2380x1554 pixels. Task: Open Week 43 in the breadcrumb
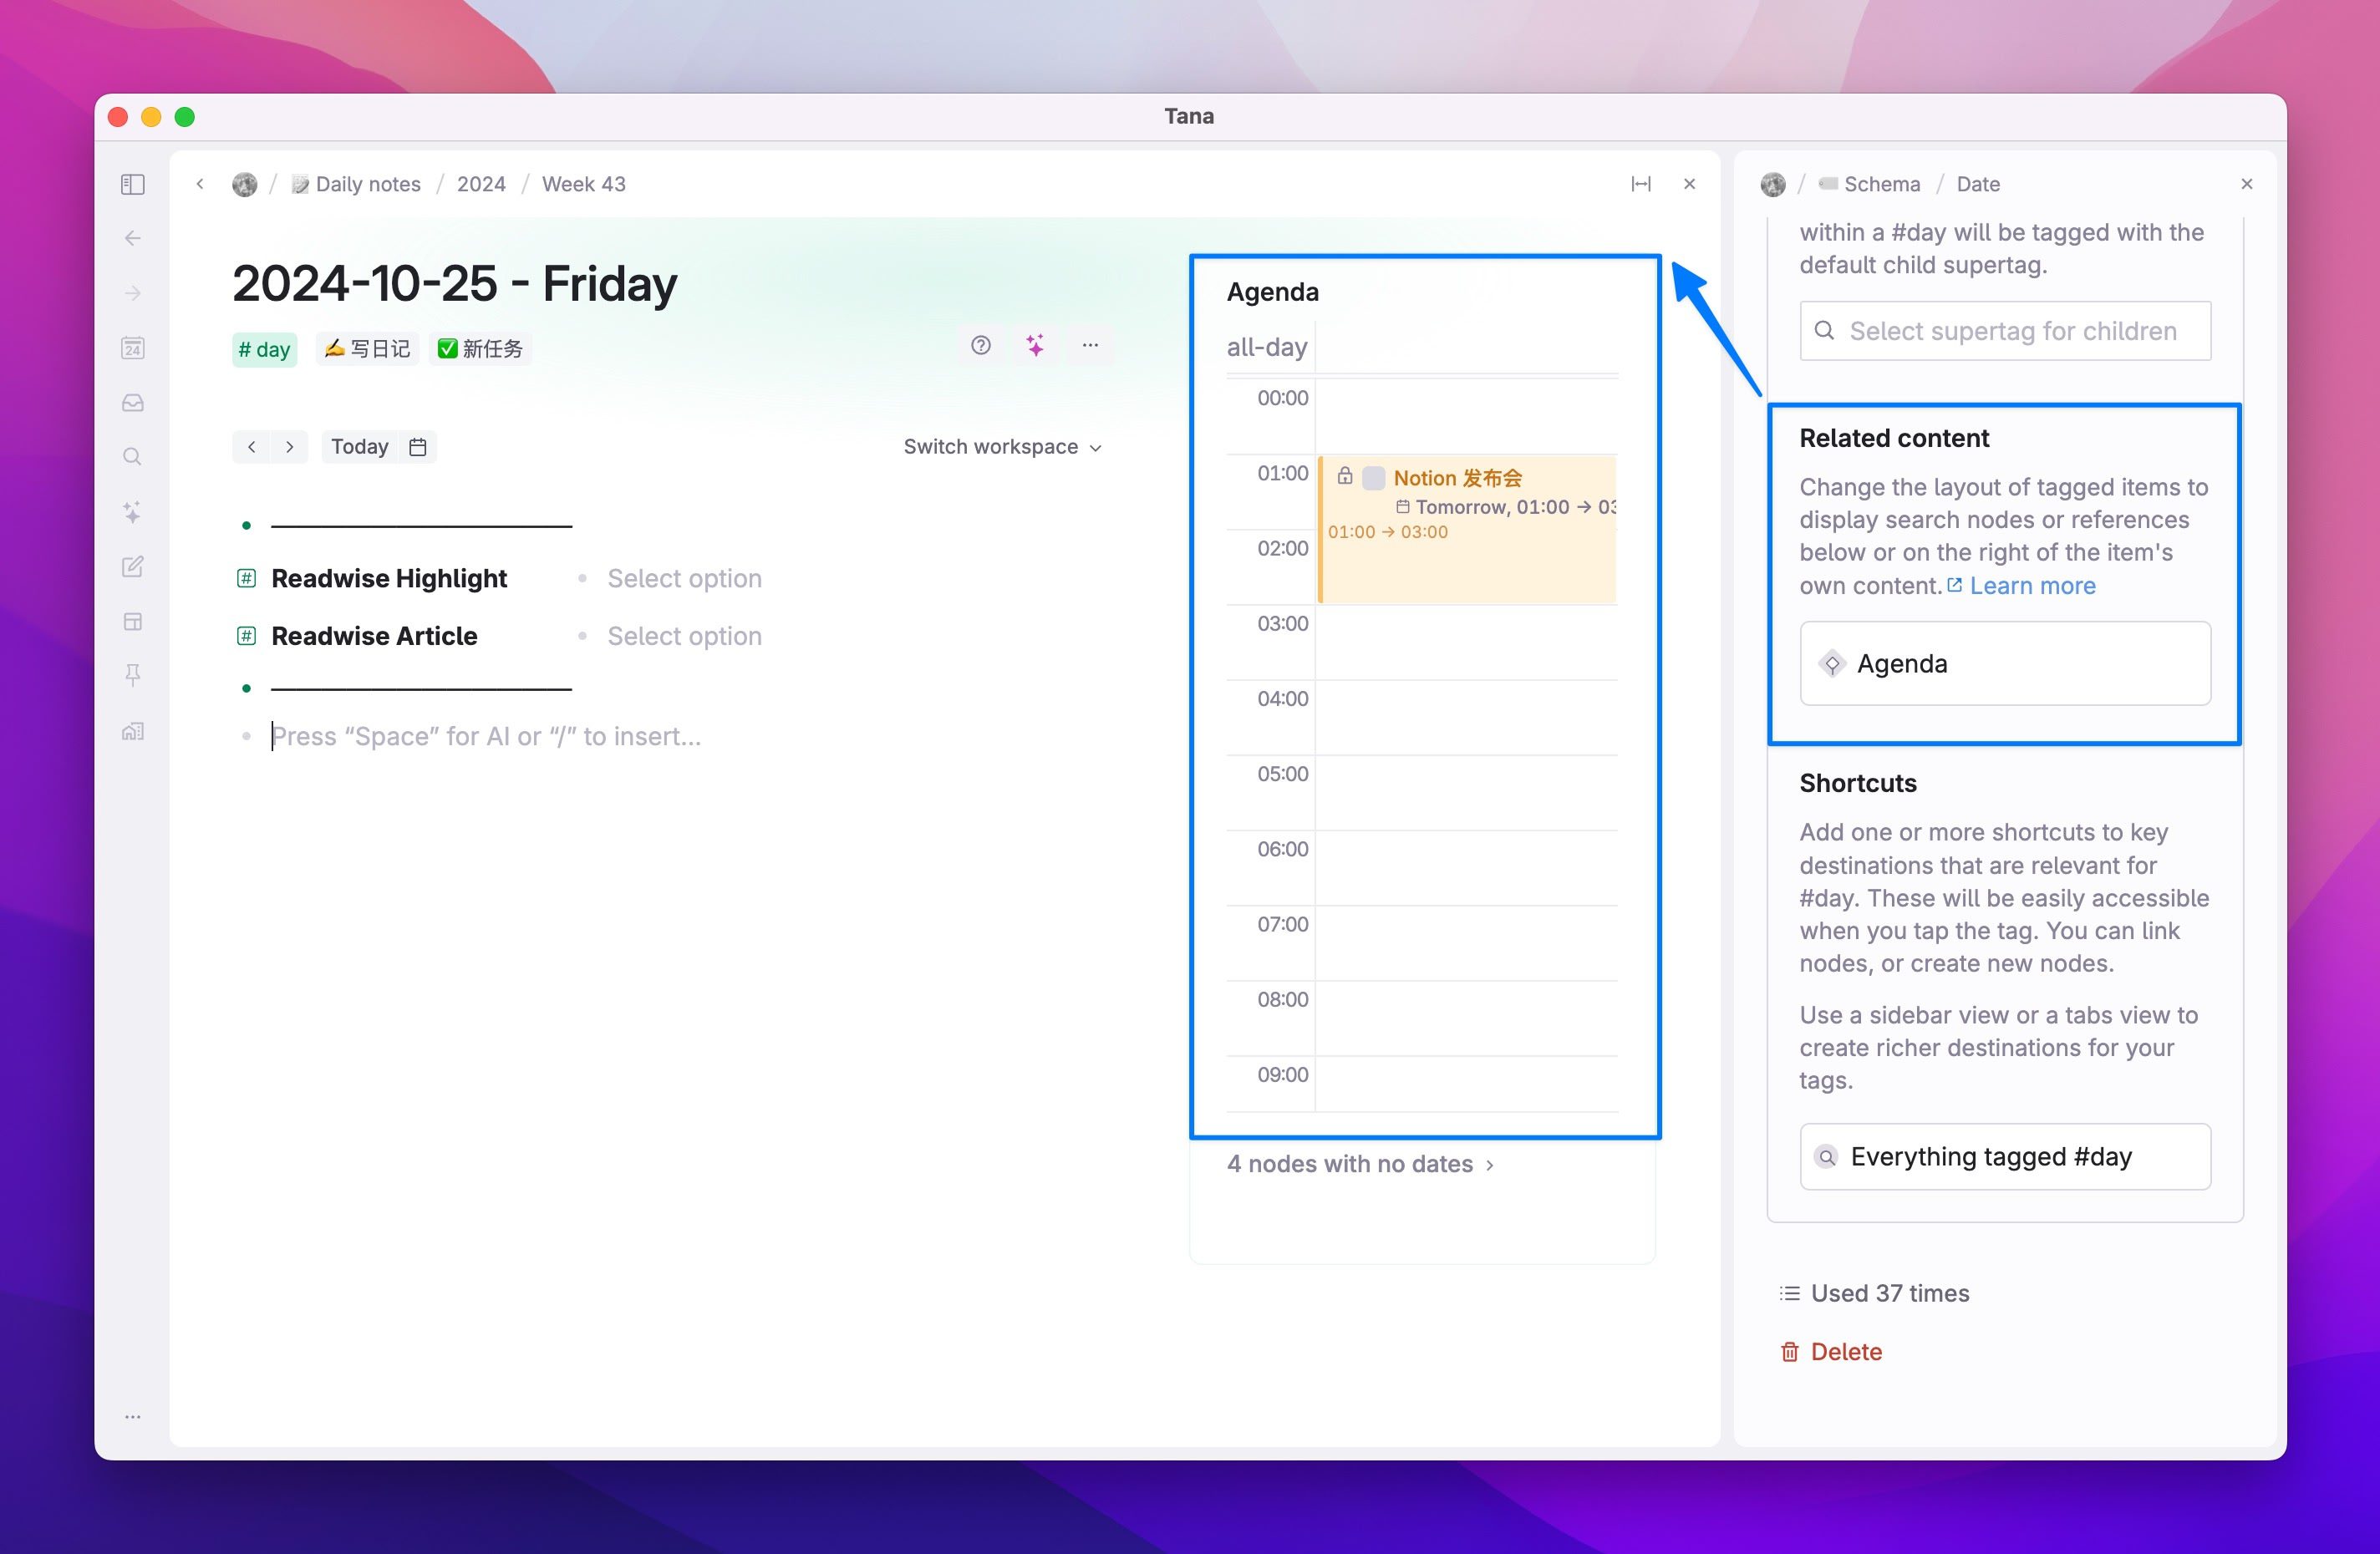pyautogui.click(x=583, y=184)
